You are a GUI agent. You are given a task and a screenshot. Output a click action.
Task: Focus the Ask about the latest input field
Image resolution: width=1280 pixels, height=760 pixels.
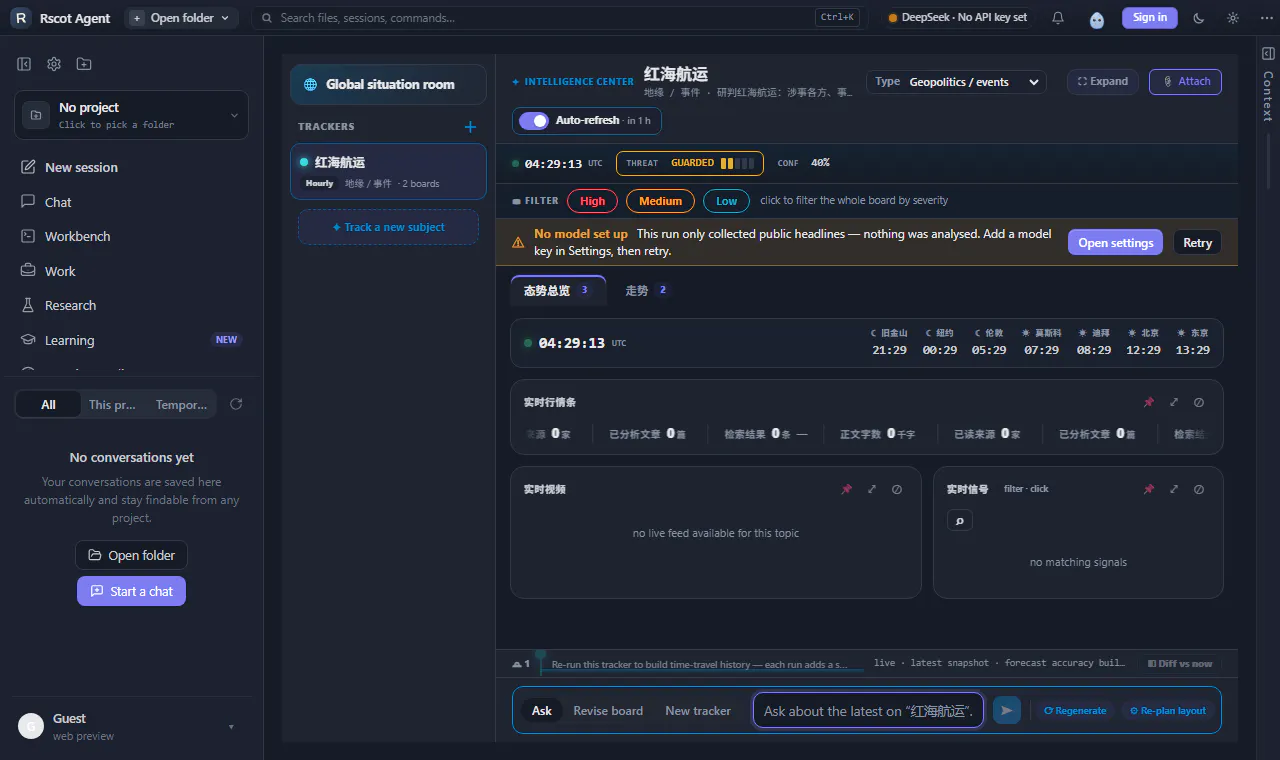coord(868,711)
